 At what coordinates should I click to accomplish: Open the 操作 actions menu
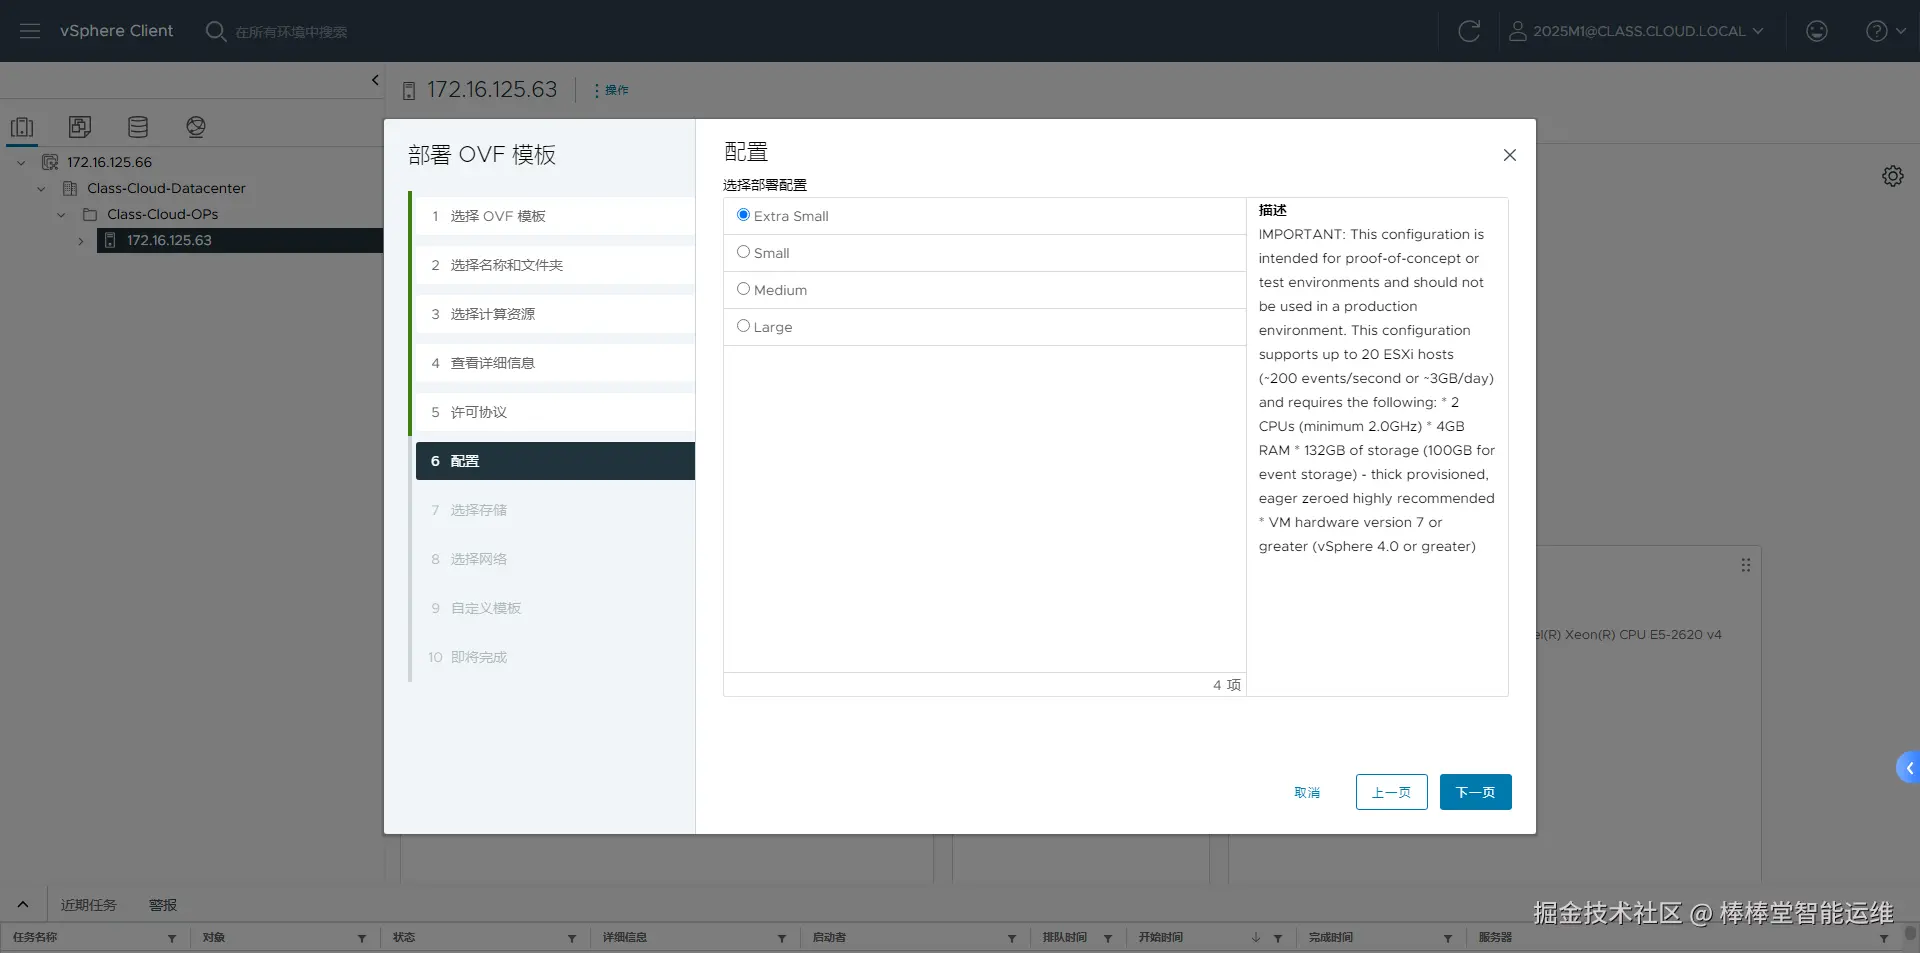tap(611, 90)
